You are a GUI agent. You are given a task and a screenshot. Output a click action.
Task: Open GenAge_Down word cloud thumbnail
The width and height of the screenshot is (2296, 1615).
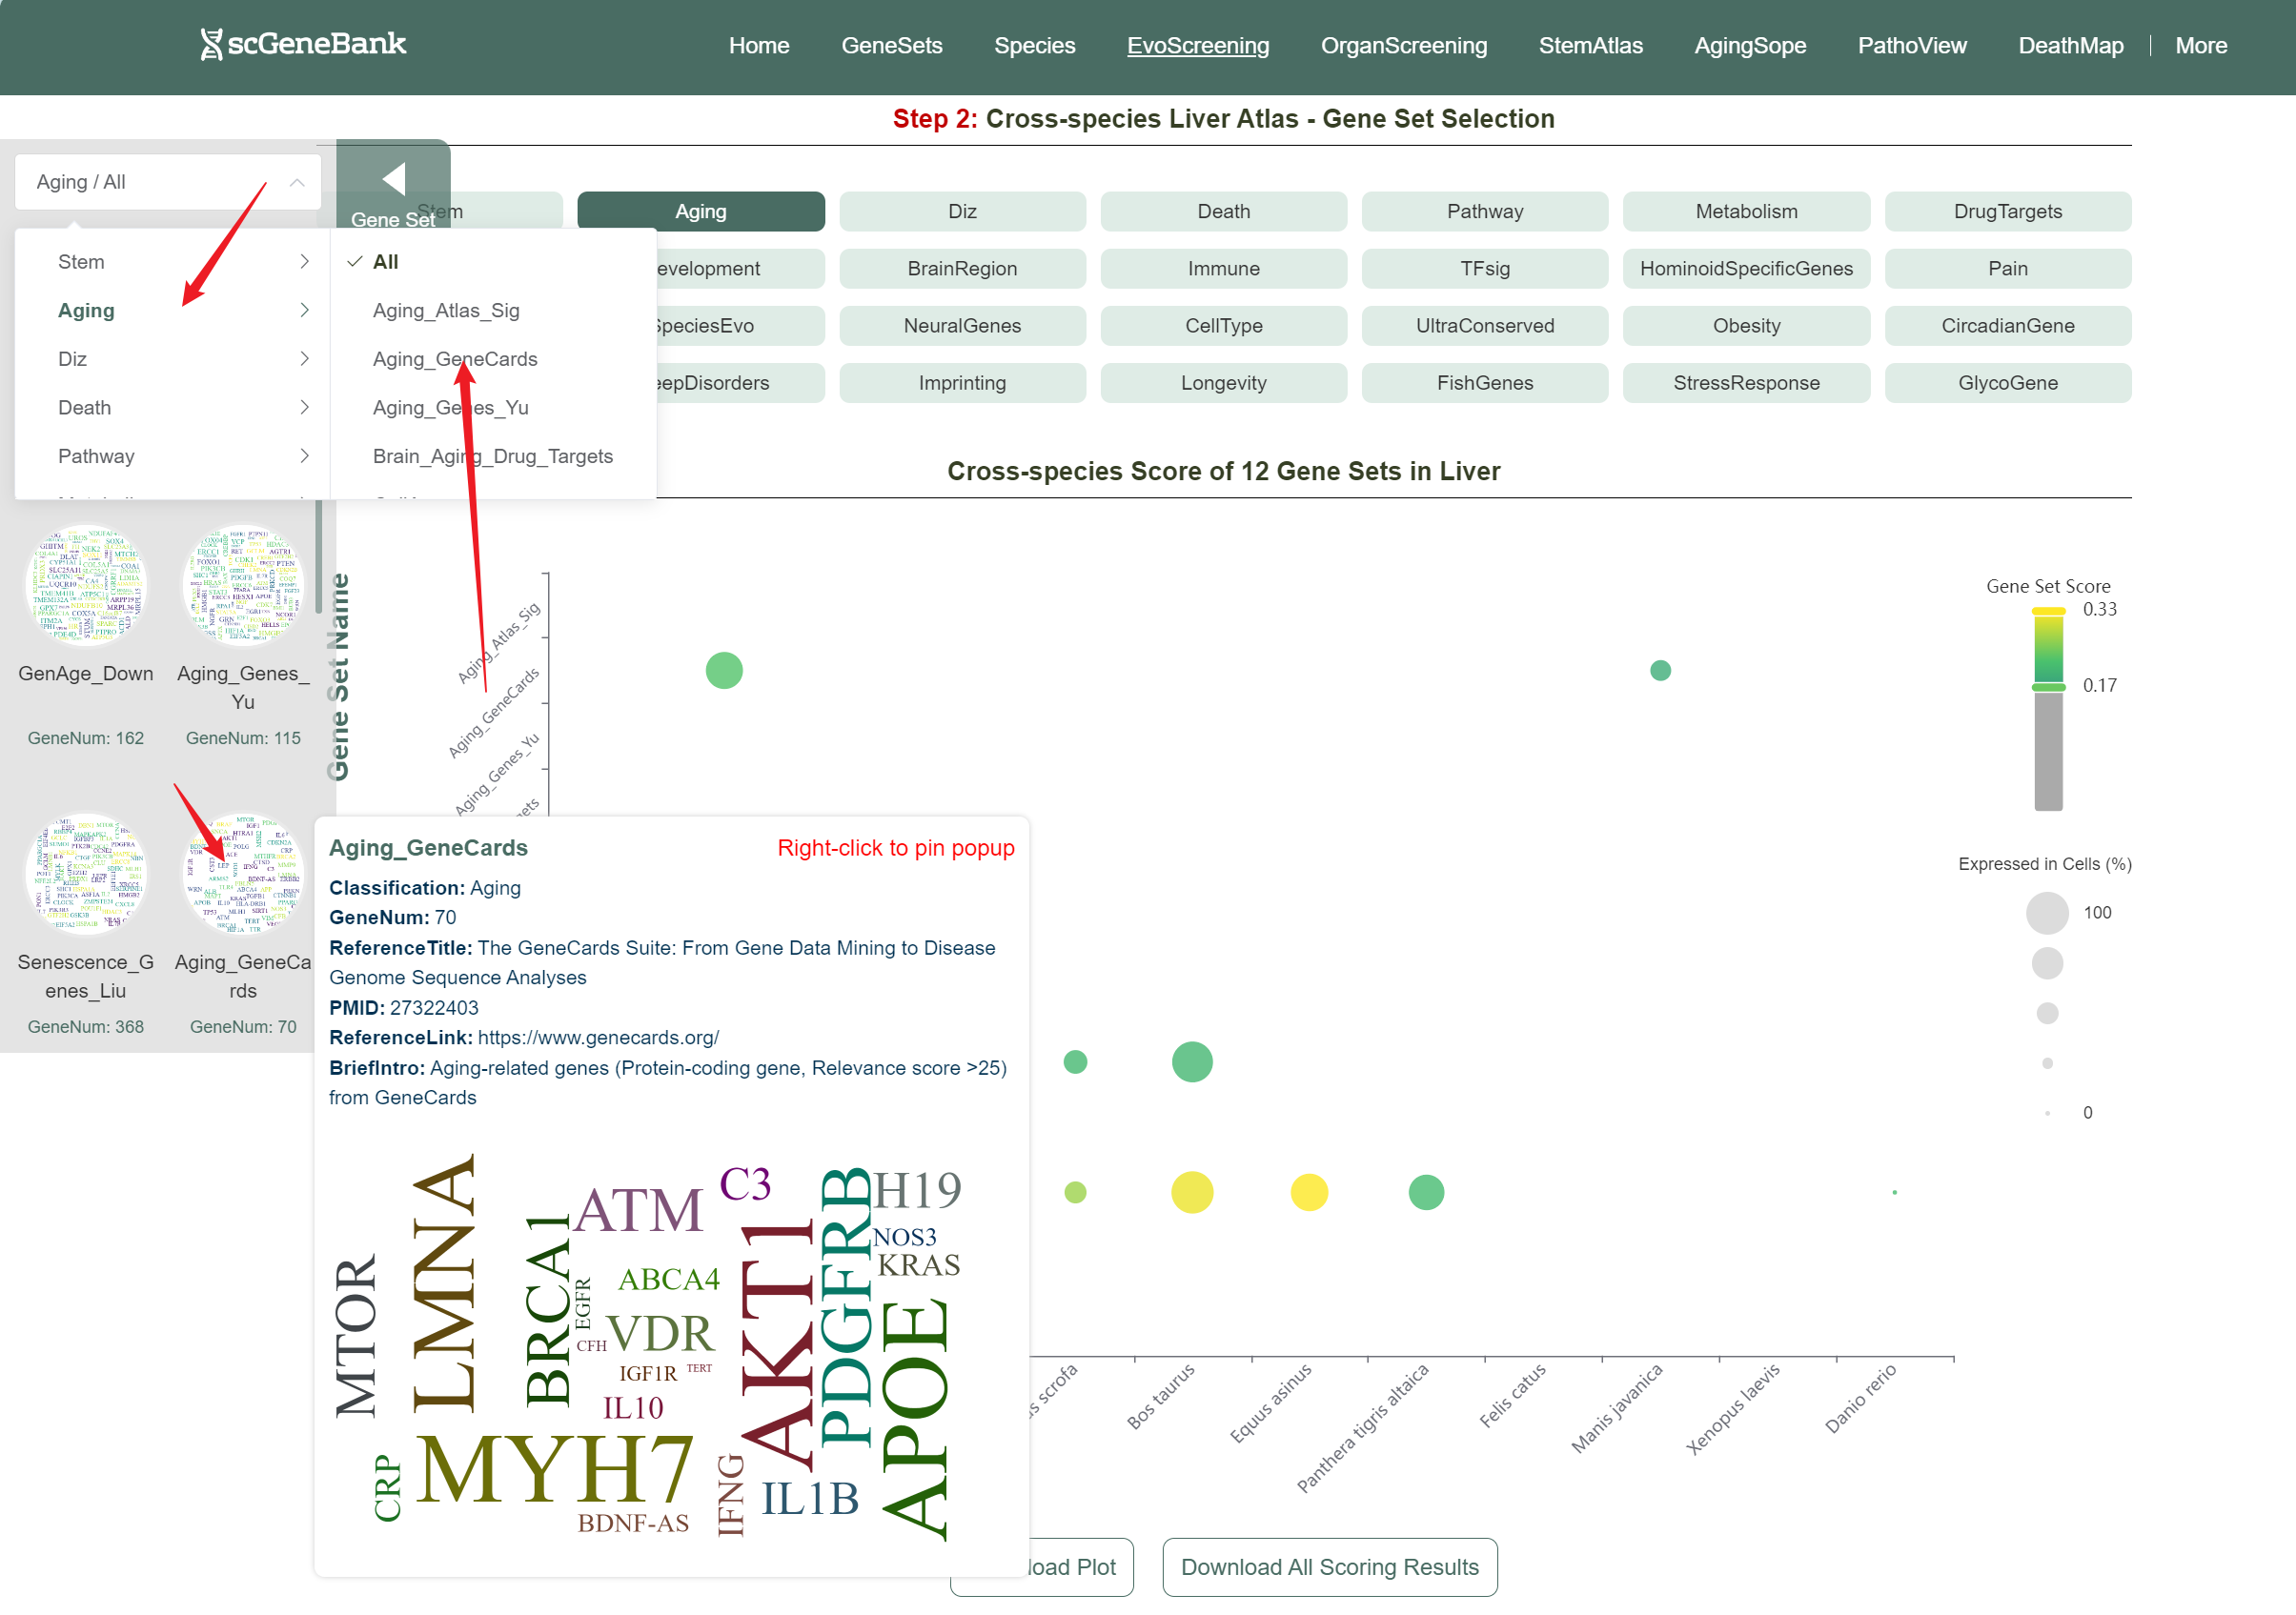point(86,587)
